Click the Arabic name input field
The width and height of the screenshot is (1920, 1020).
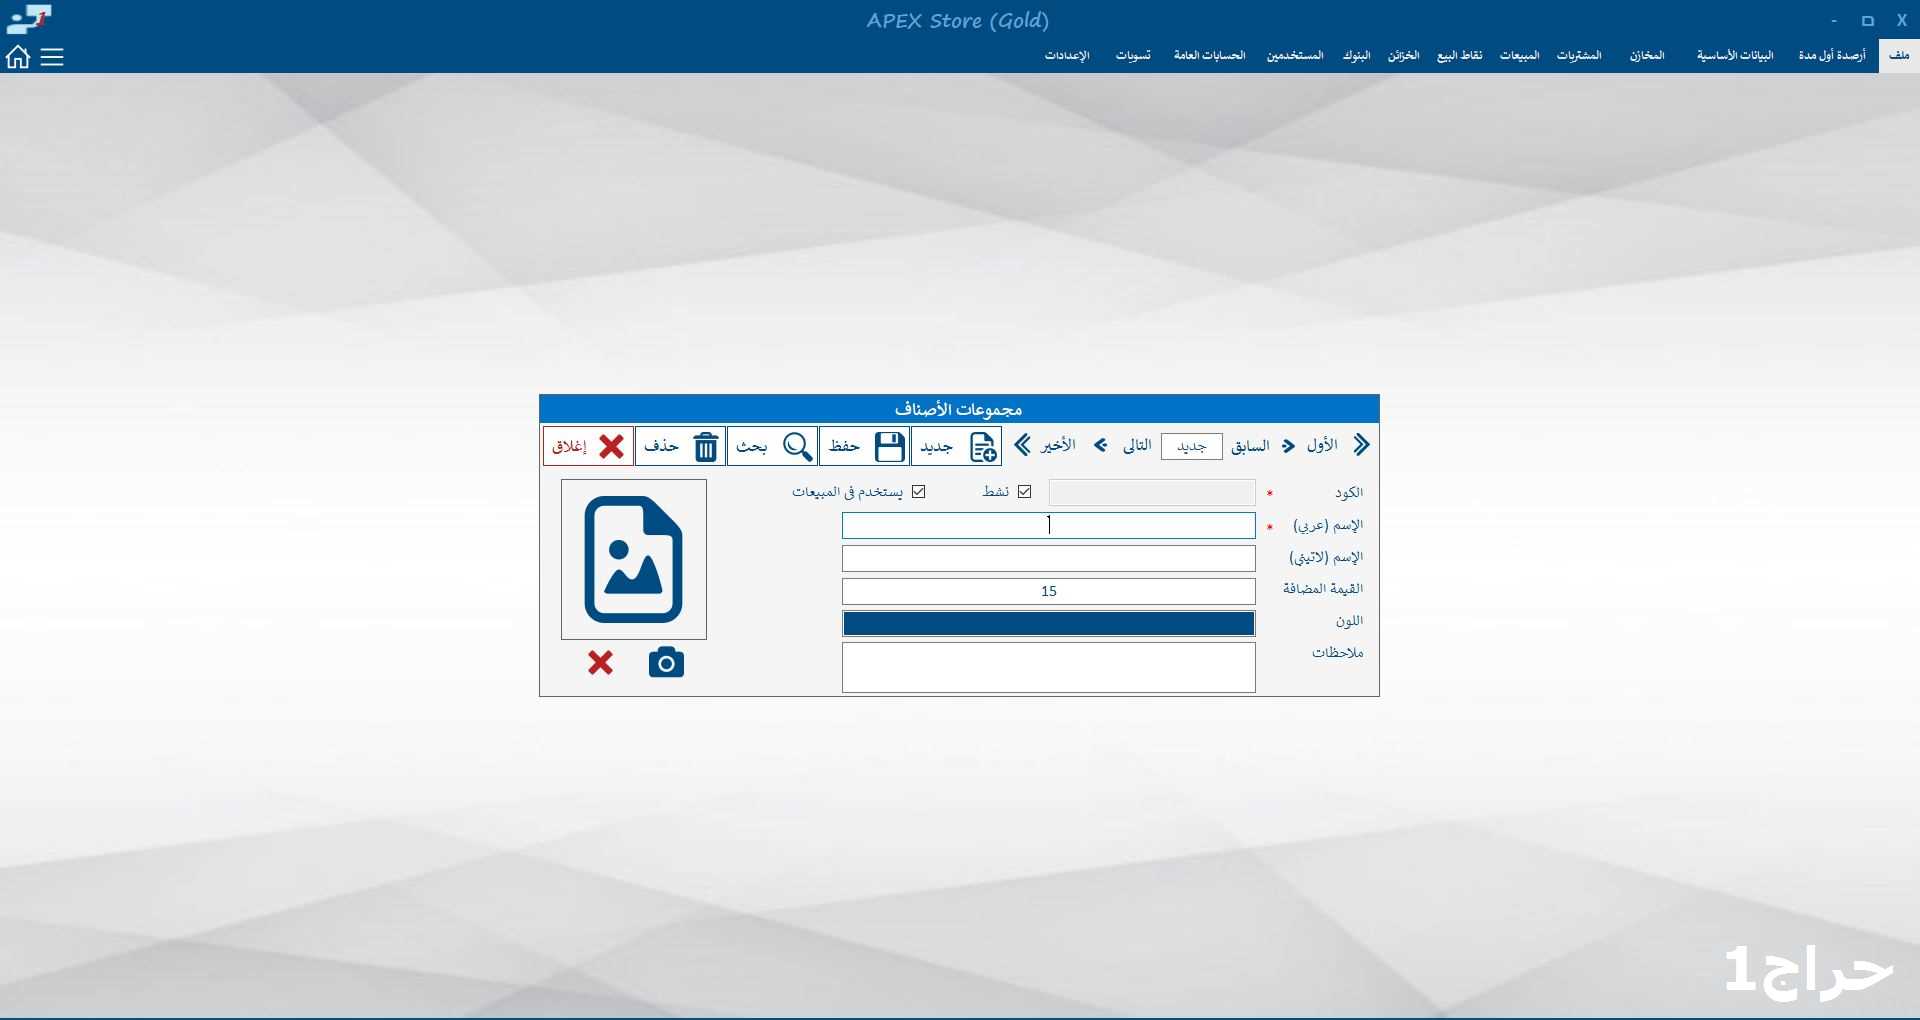[x=1048, y=526]
